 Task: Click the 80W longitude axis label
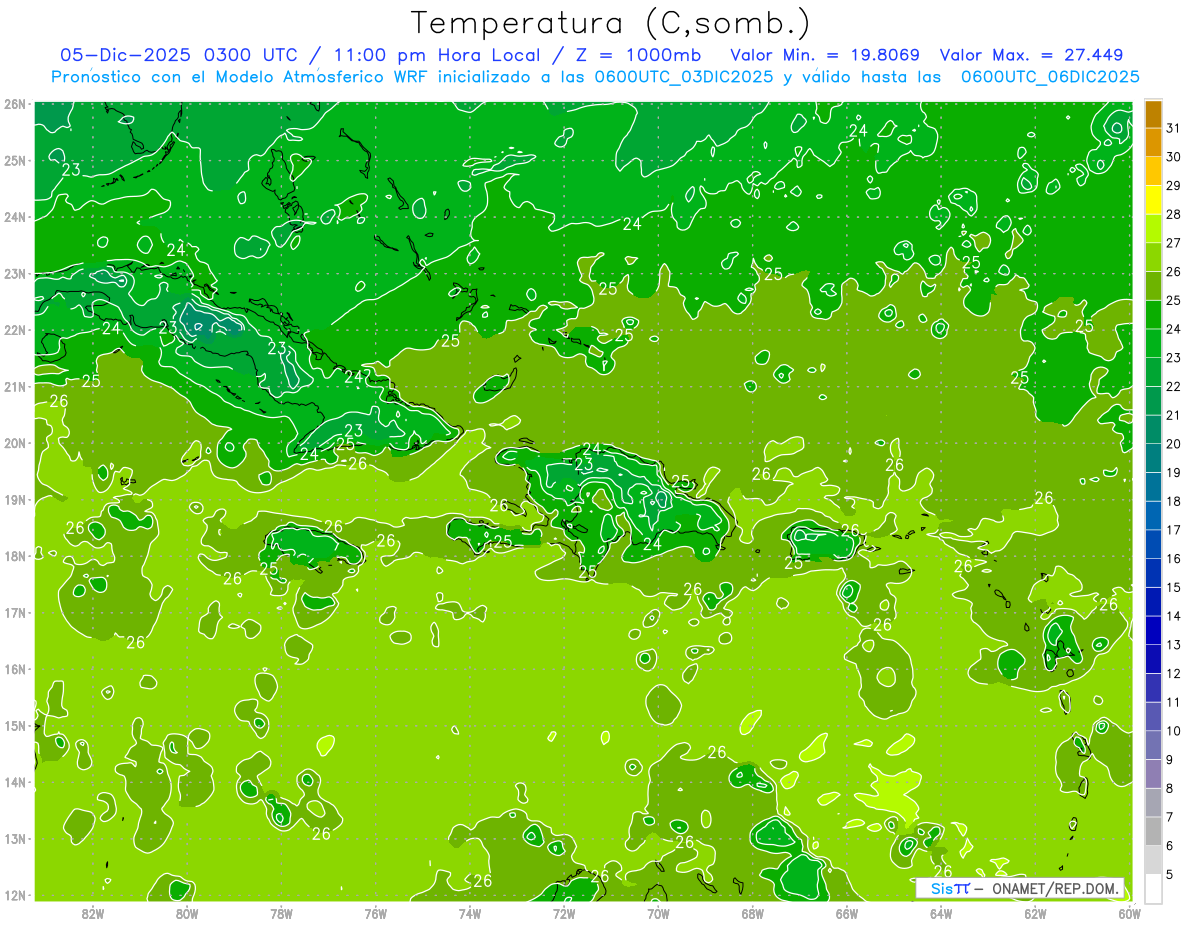[187, 913]
